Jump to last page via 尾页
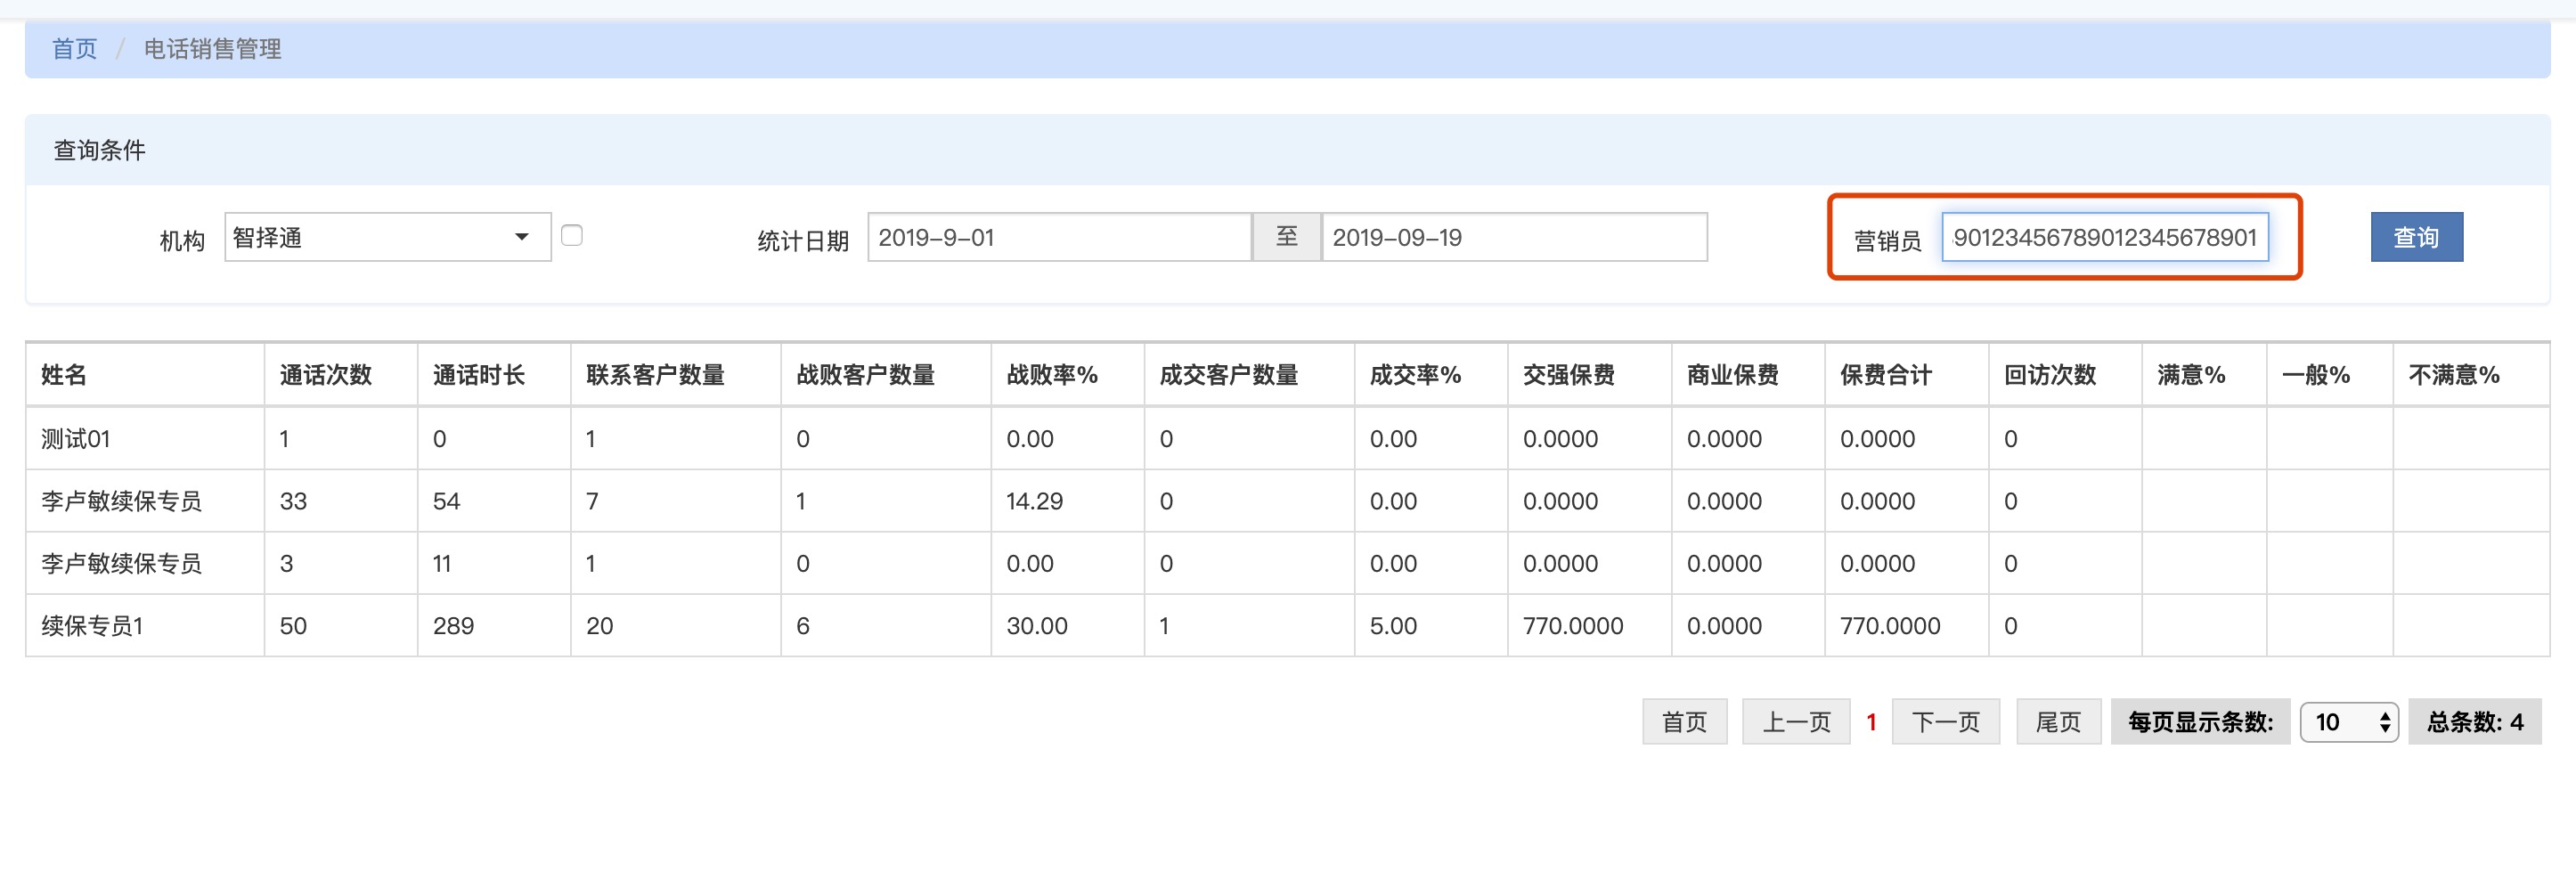Screen dimensions: 2576x896 click(x=2058, y=722)
